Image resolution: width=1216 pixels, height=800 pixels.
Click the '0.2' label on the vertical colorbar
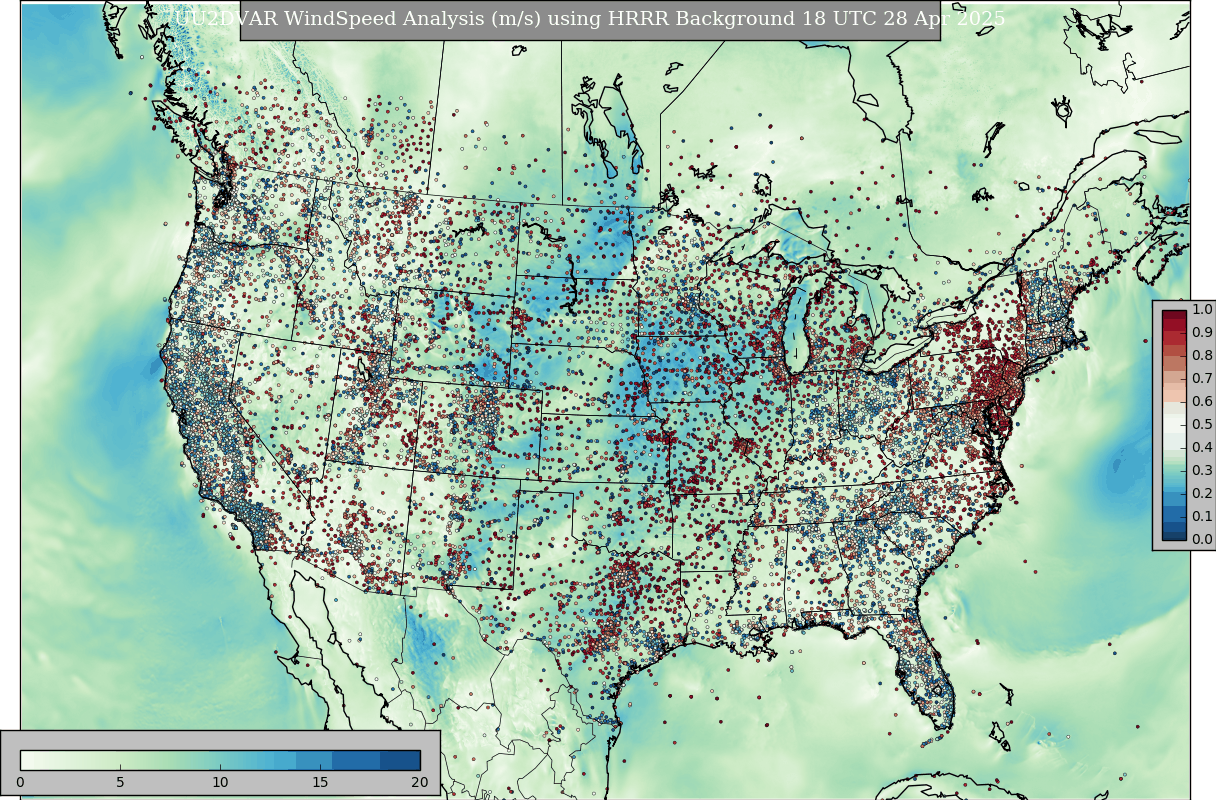pos(1202,494)
